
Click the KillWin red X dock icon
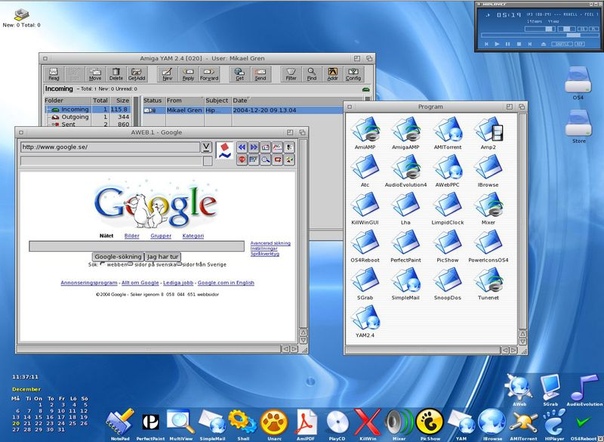coord(369,421)
